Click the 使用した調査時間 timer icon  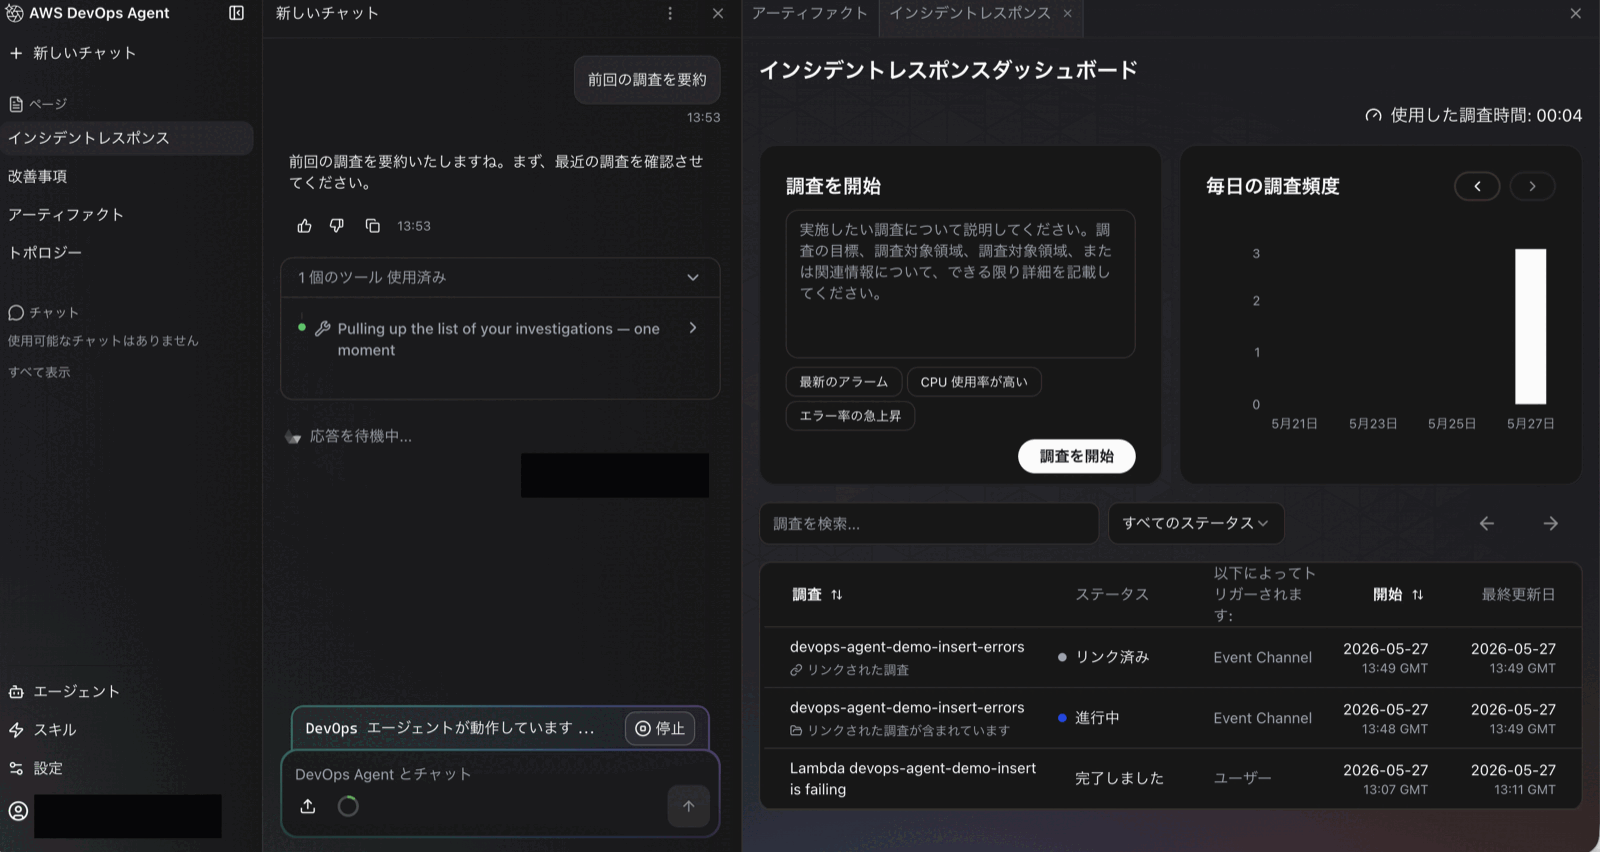pos(1373,115)
